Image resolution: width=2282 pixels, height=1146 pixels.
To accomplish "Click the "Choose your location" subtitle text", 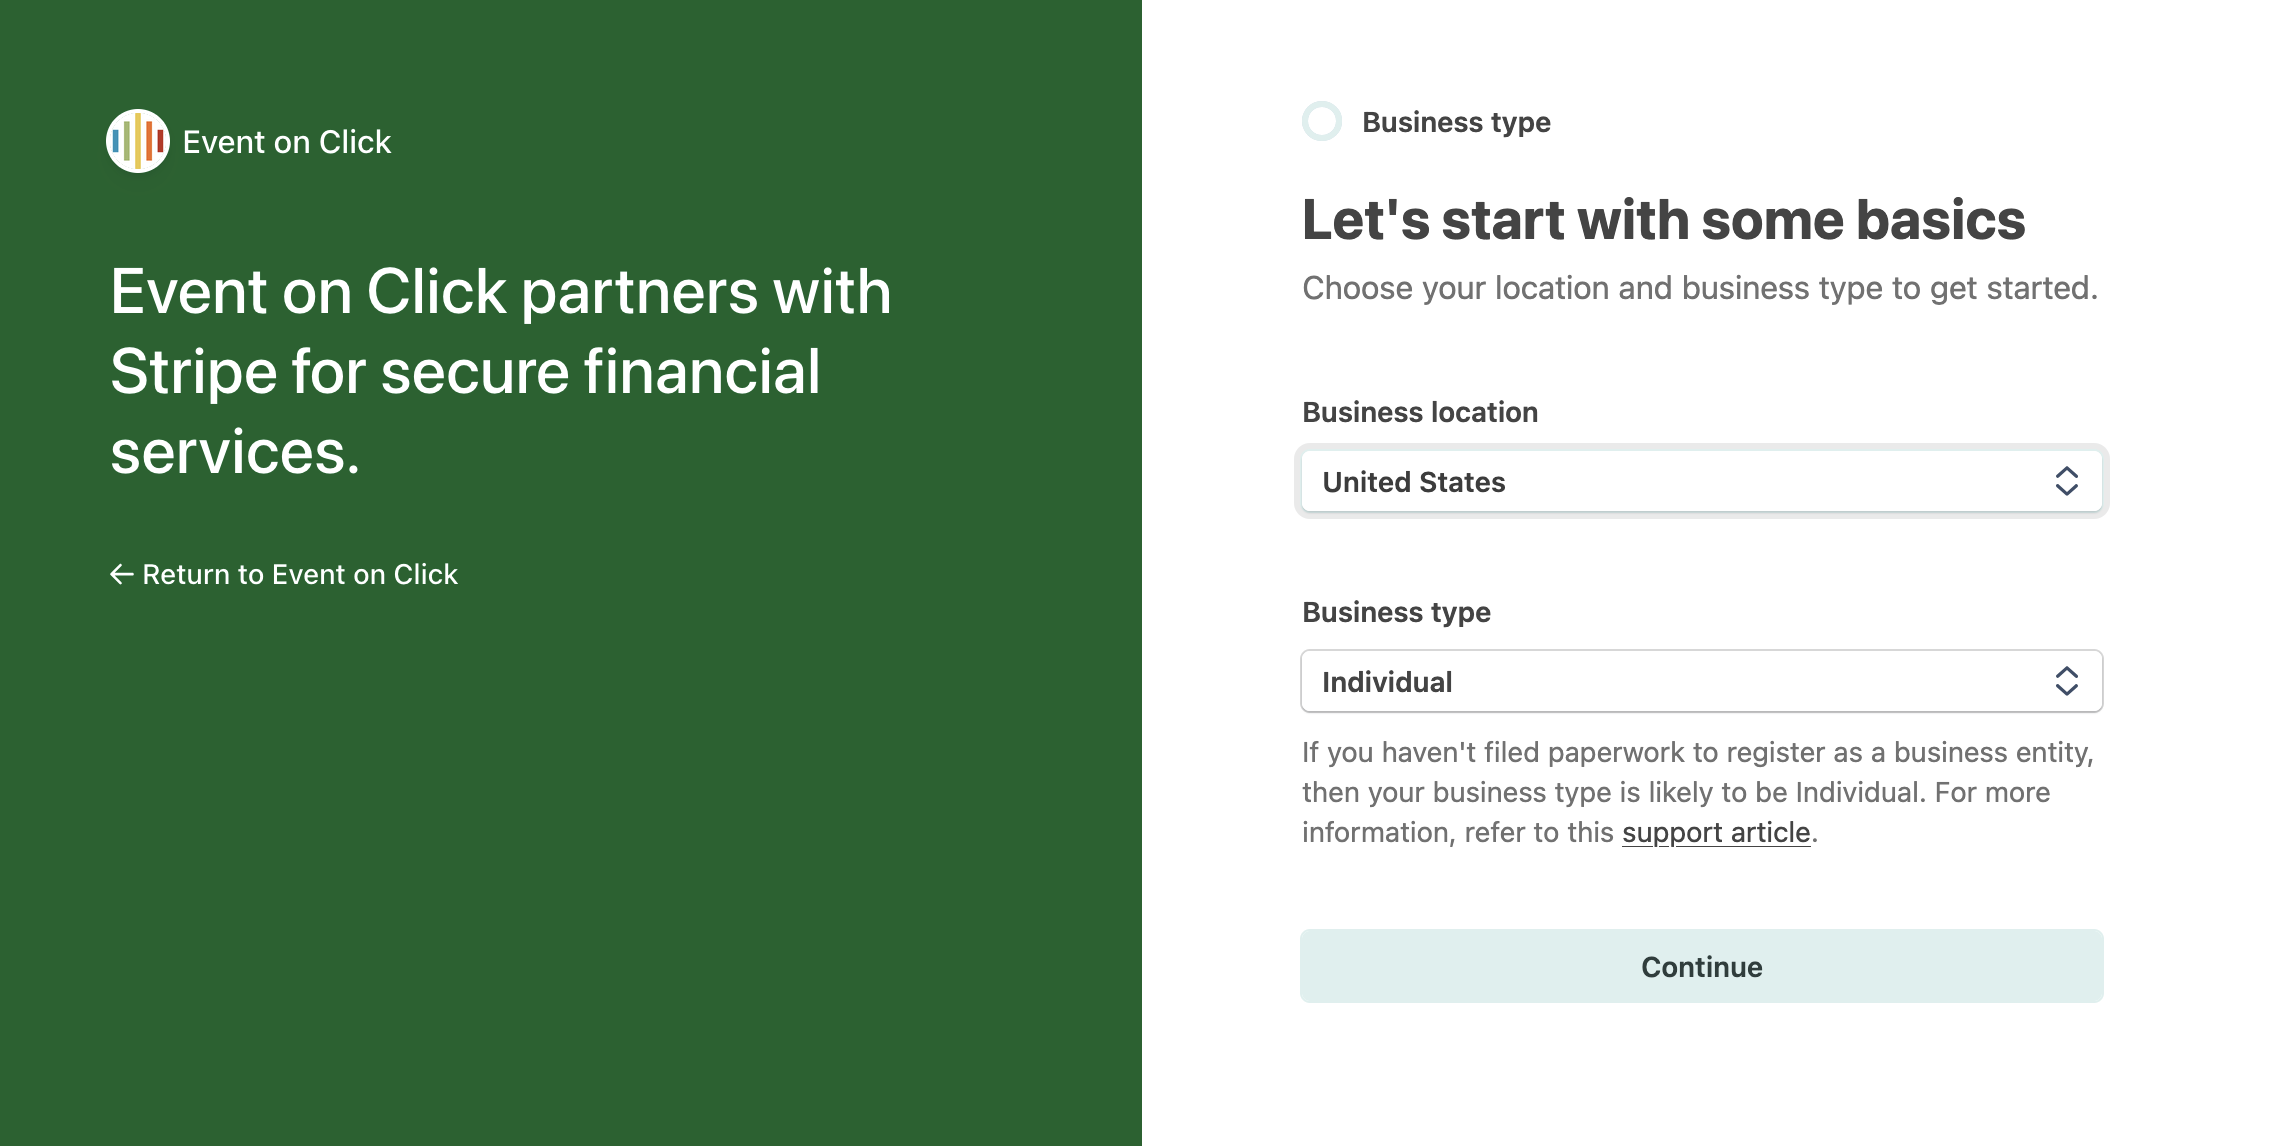I will 1699,288.
